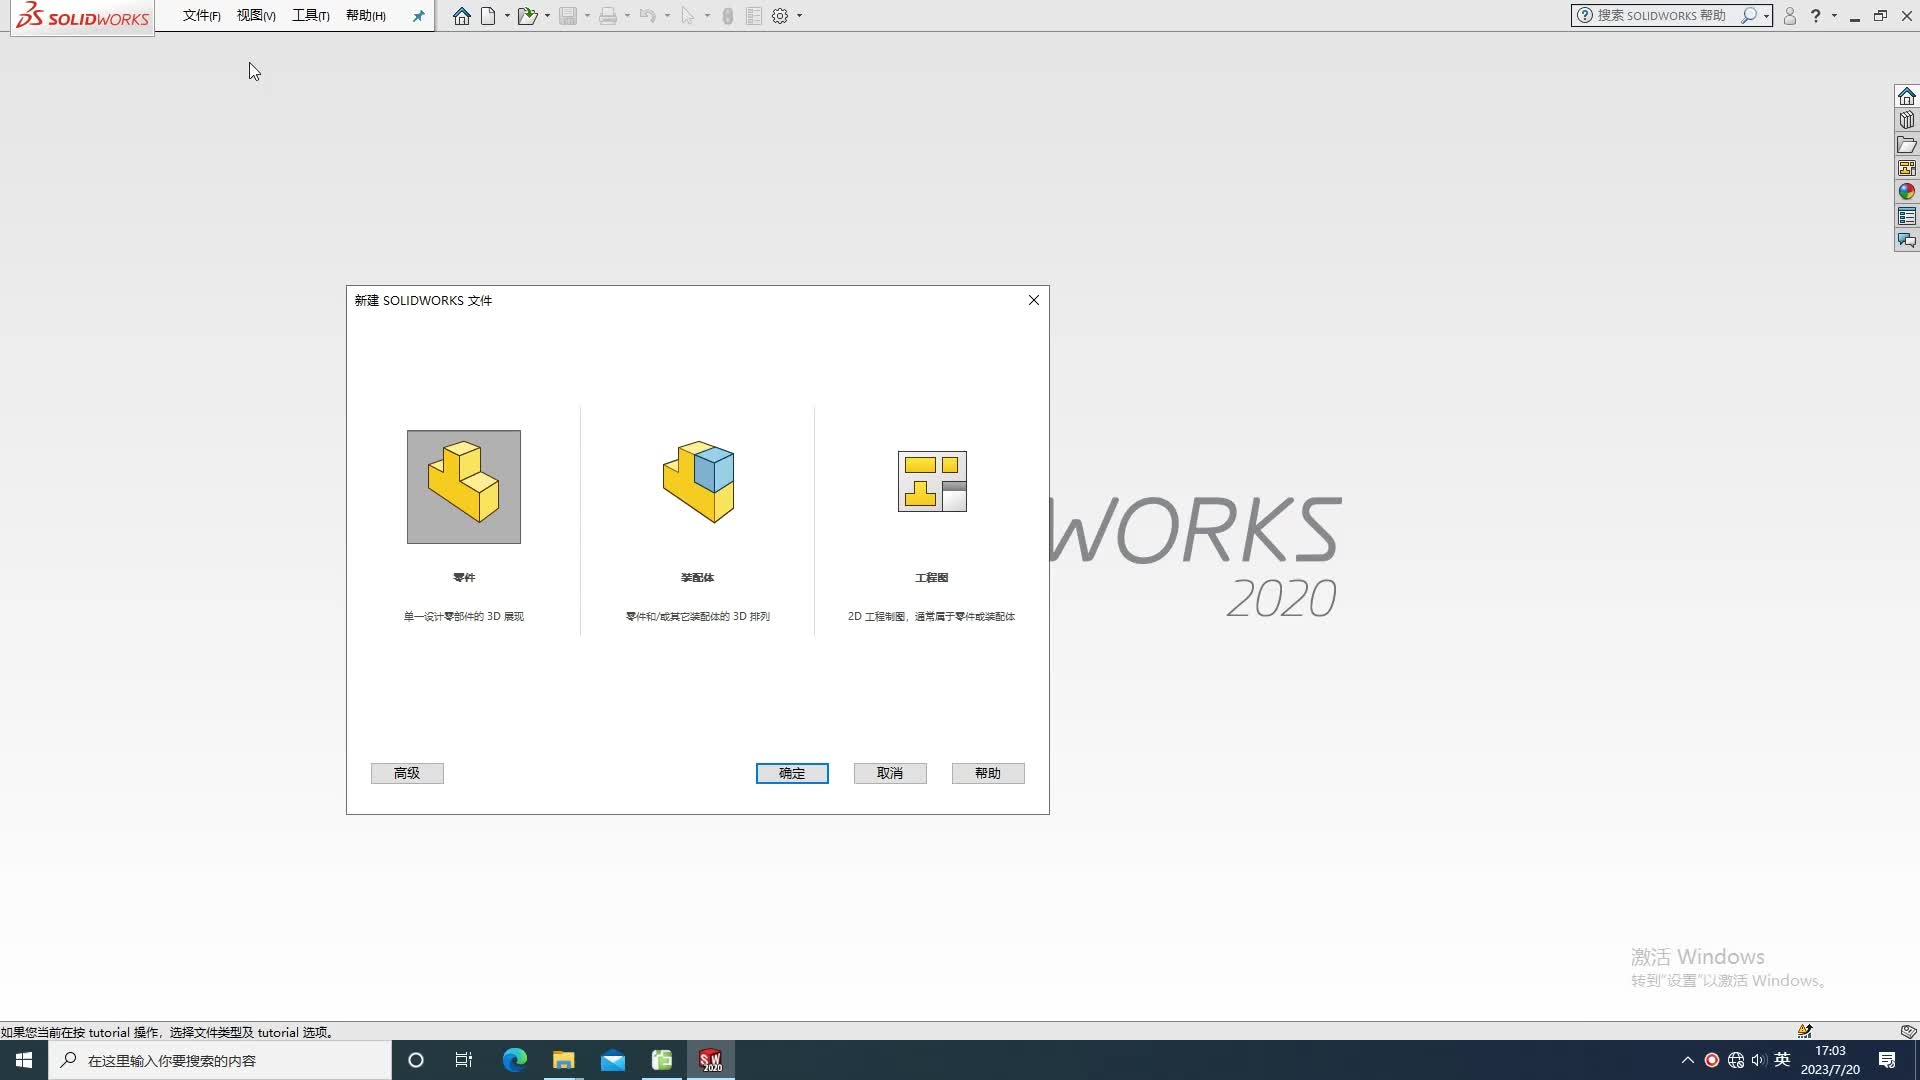
Task: Select the 工程图 drawing template icon
Action: tap(932, 481)
